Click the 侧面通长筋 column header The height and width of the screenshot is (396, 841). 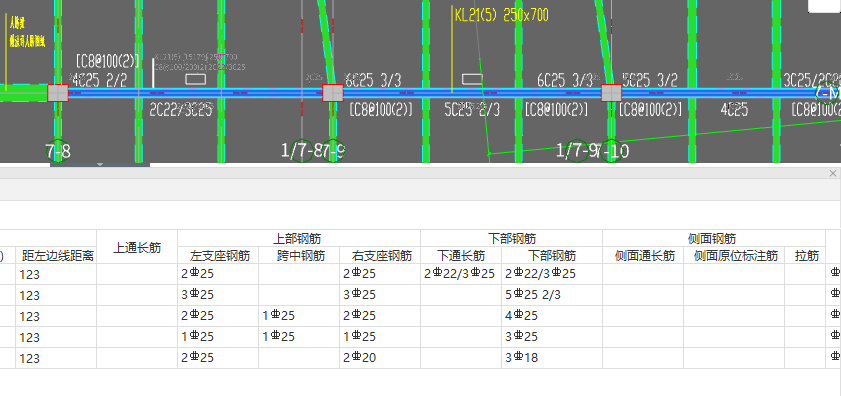pos(643,255)
